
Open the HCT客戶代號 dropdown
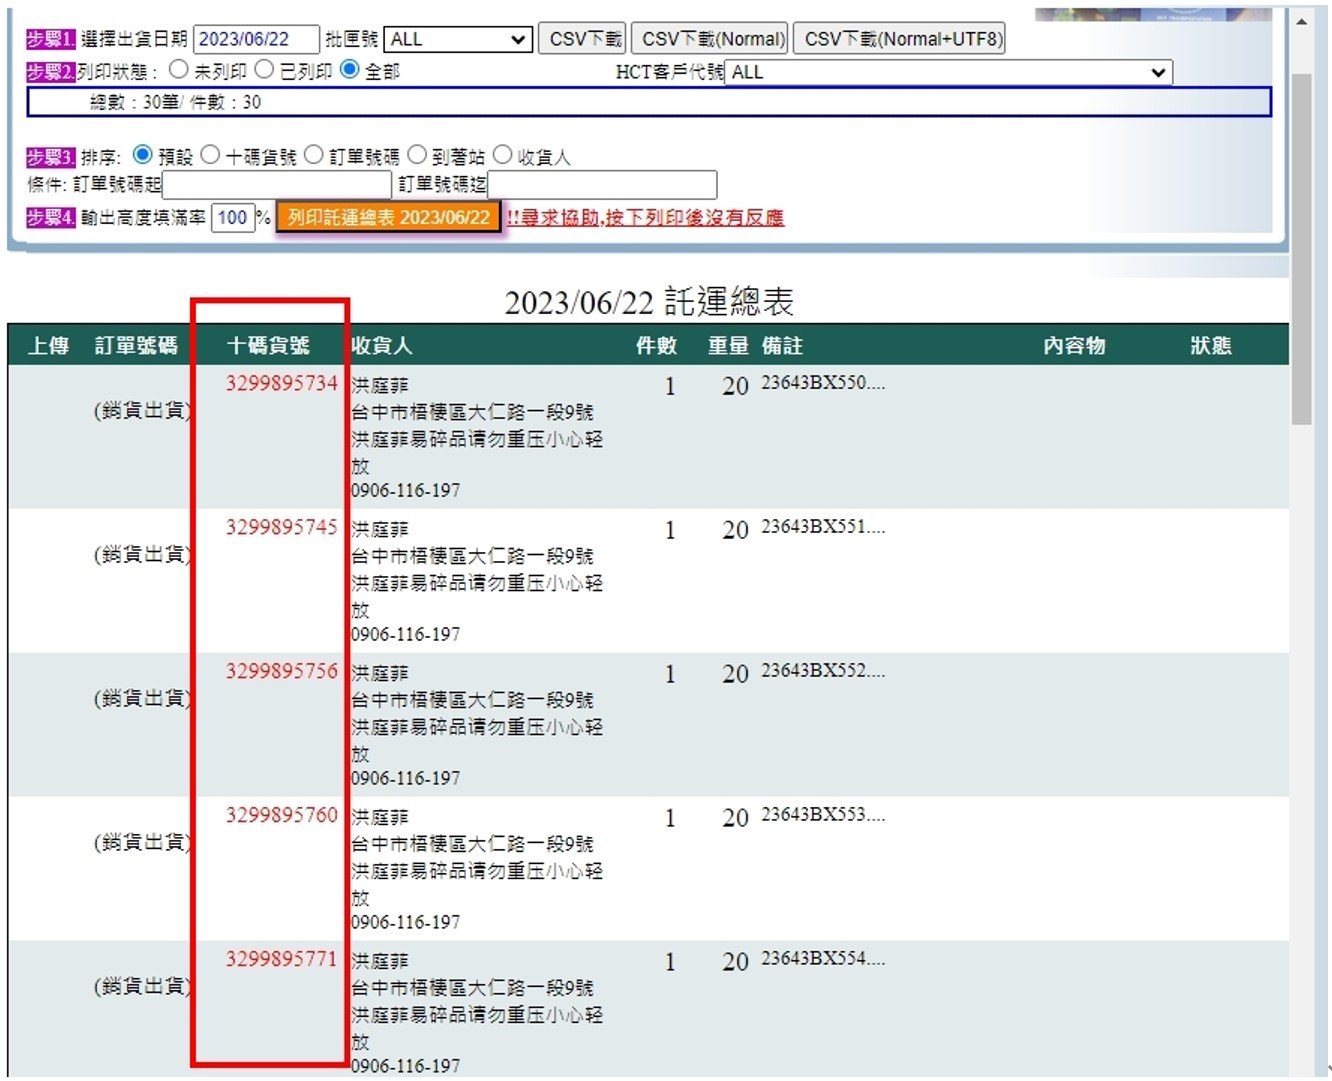[x=947, y=72]
